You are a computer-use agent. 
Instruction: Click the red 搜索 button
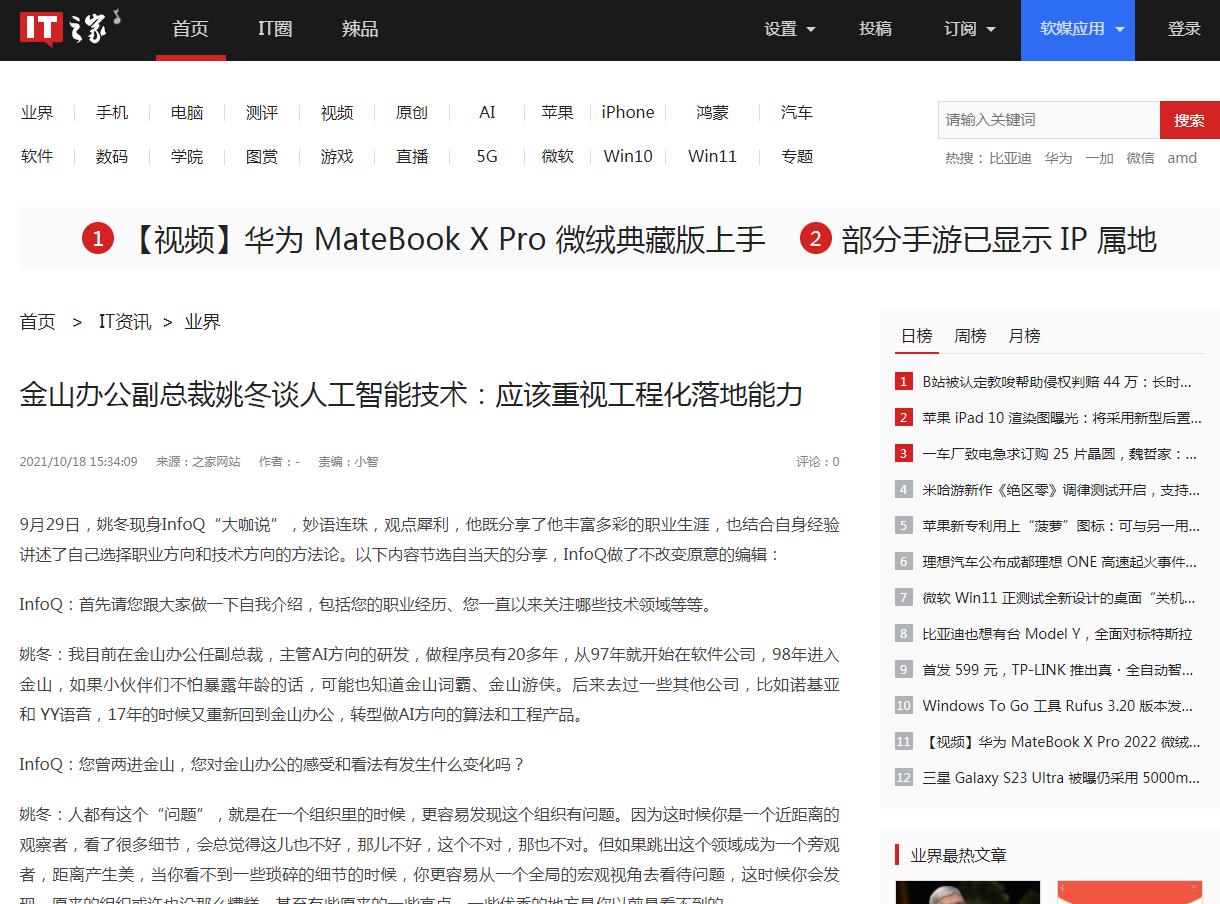coord(1190,120)
